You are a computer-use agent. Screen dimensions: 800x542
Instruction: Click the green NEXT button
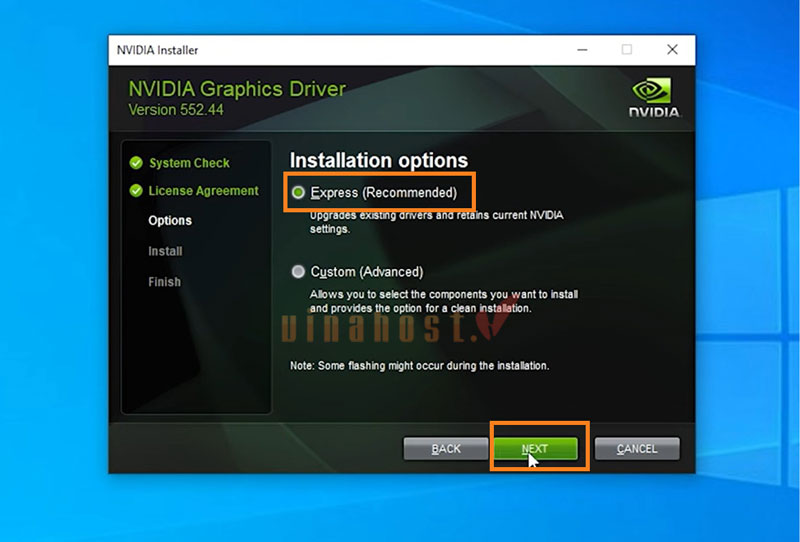point(536,449)
